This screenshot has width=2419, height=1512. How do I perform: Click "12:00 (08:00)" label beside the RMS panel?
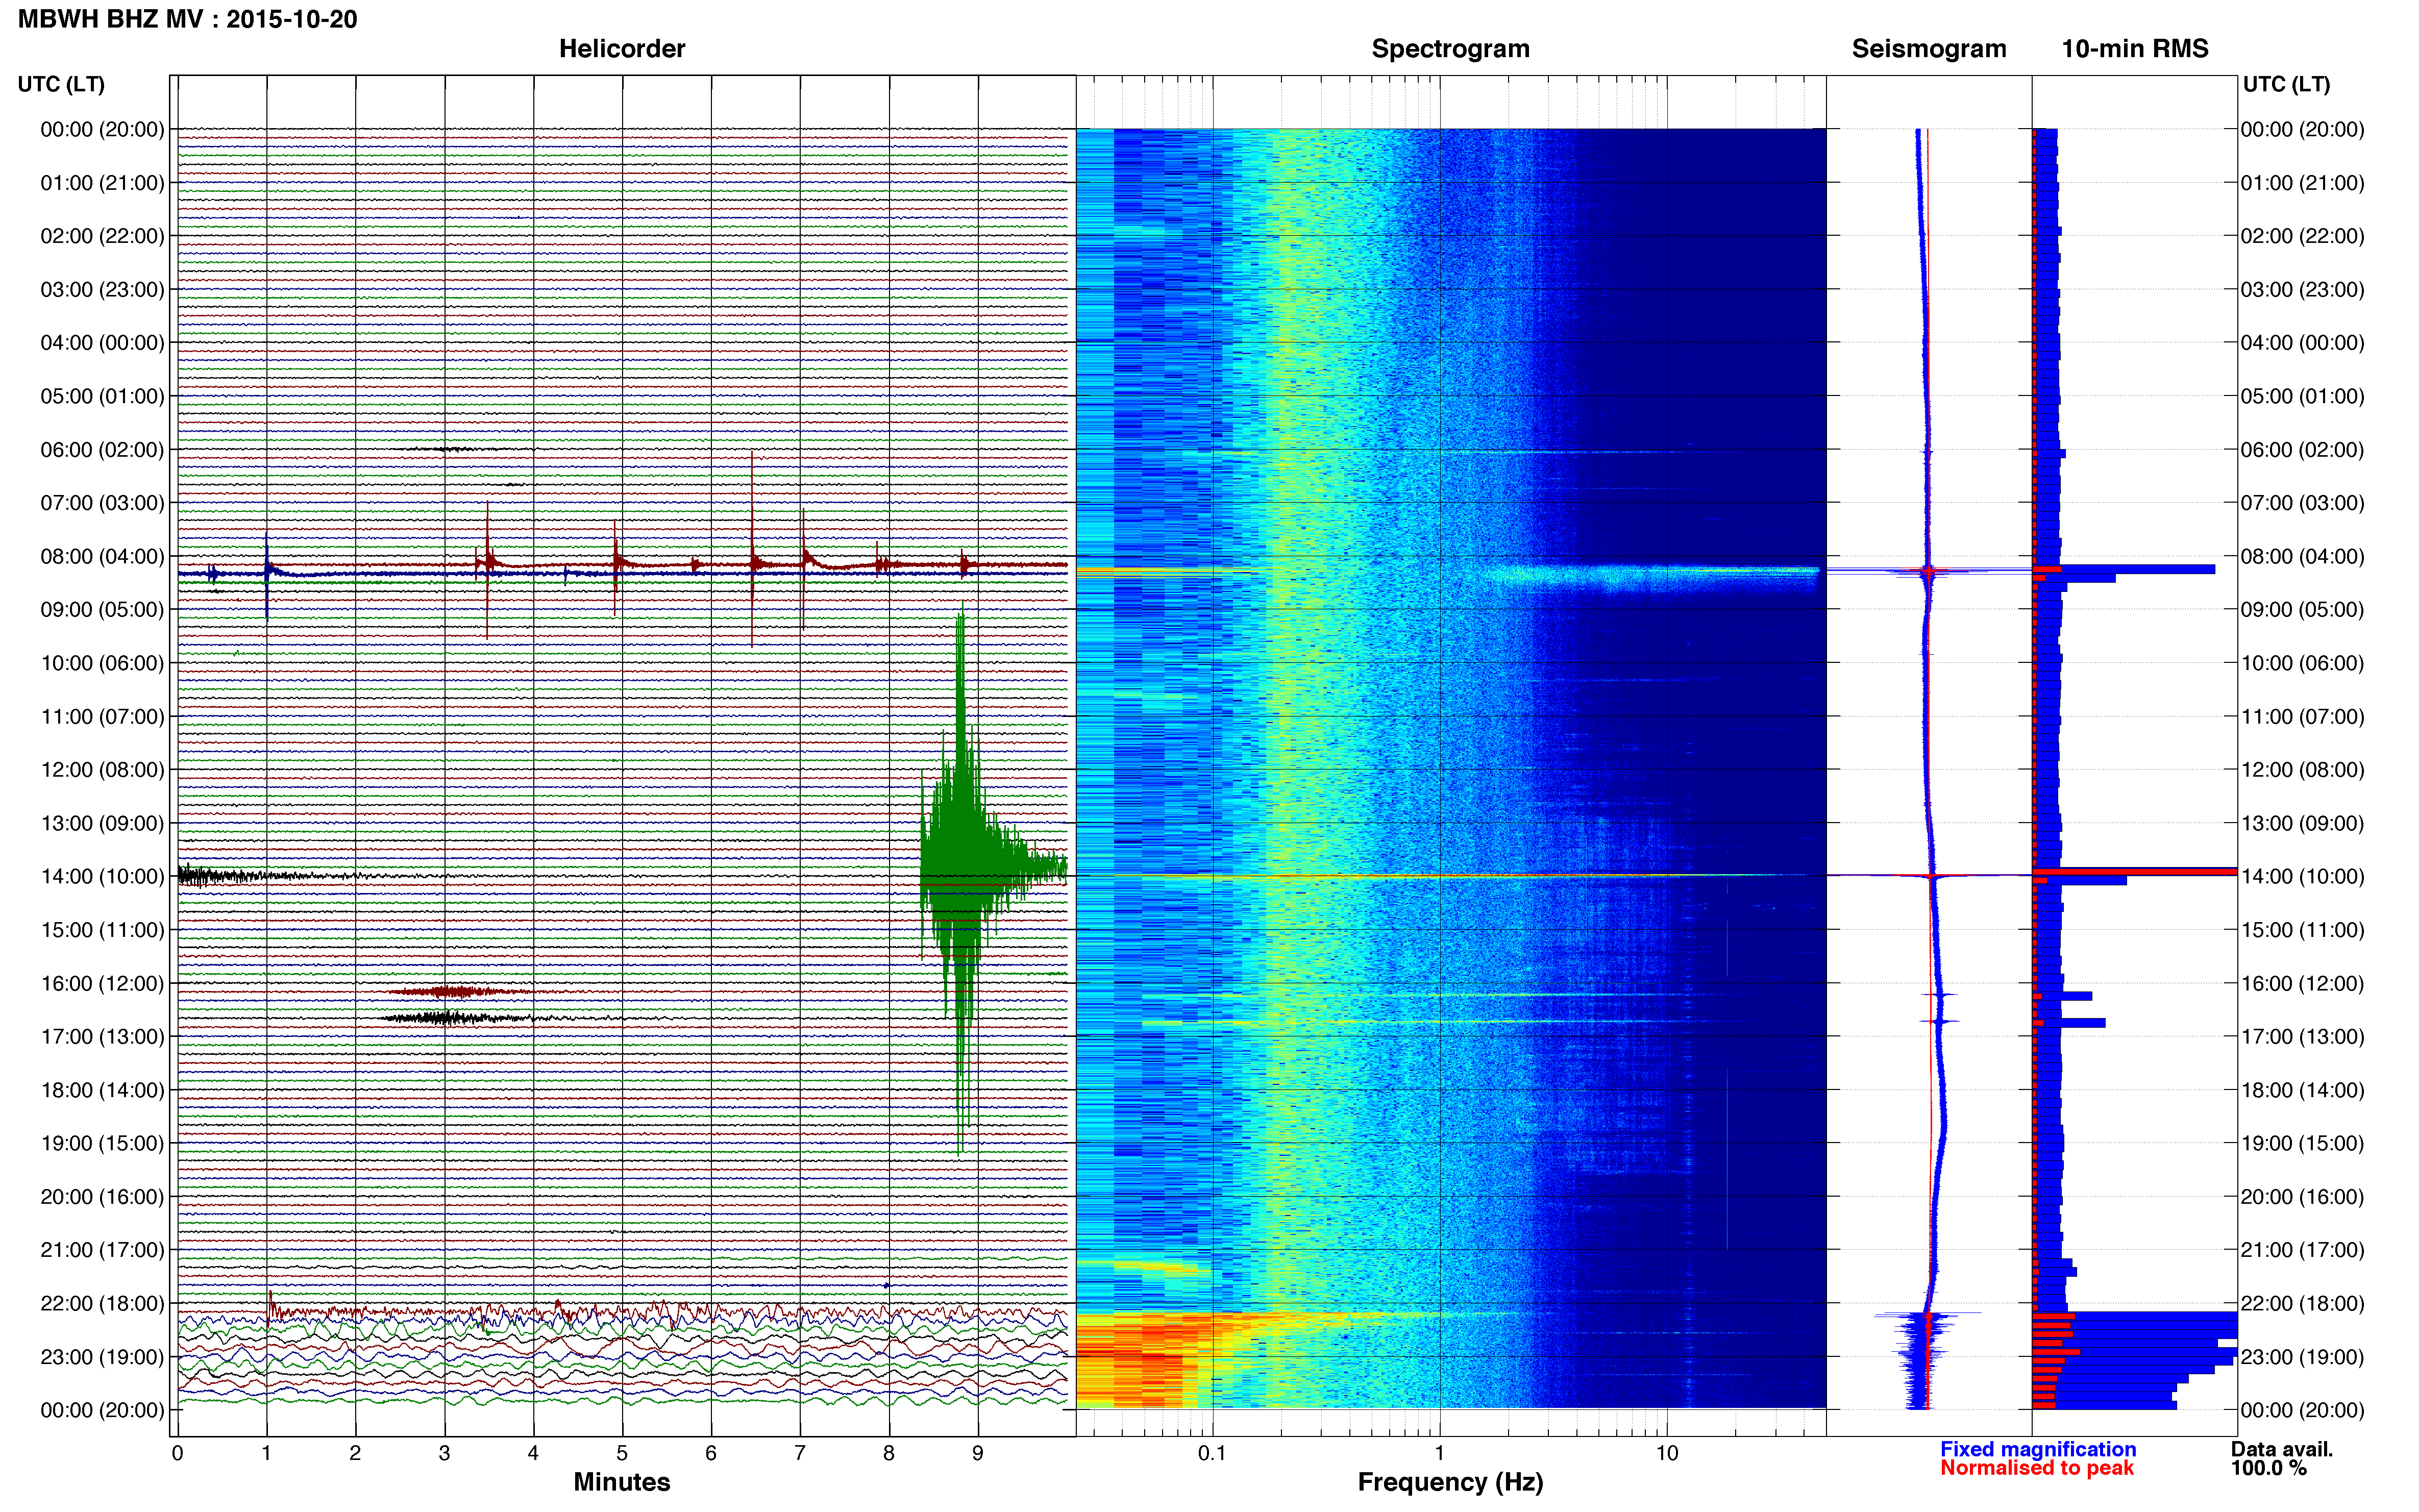tap(2303, 769)
